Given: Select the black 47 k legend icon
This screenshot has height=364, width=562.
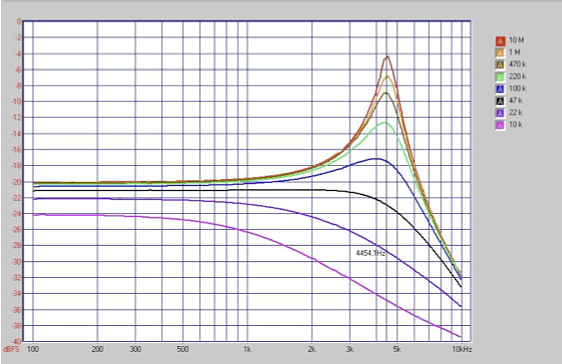Looking at the screenshot, I should click(x=500, y=101).
